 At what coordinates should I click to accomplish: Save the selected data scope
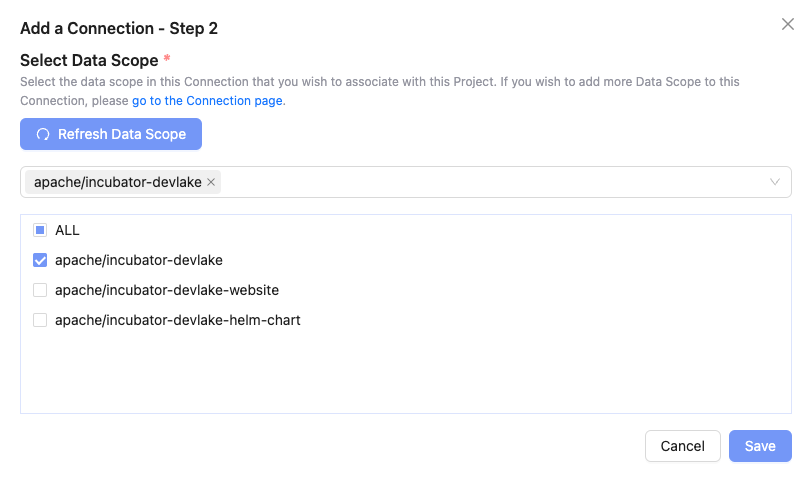click(x=760, y=446)
